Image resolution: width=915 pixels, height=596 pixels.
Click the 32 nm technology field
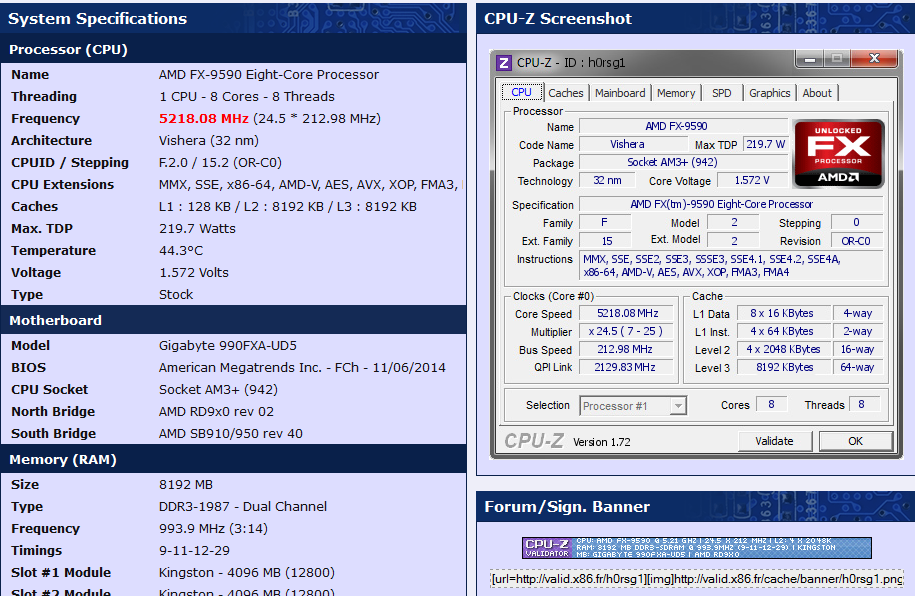607,180
